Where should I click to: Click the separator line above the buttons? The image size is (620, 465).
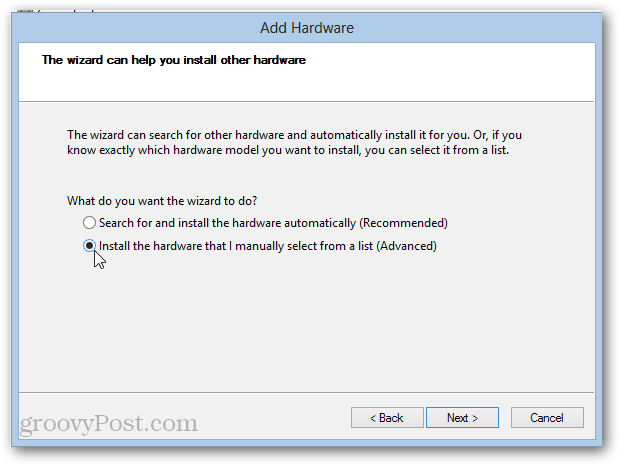306,392
